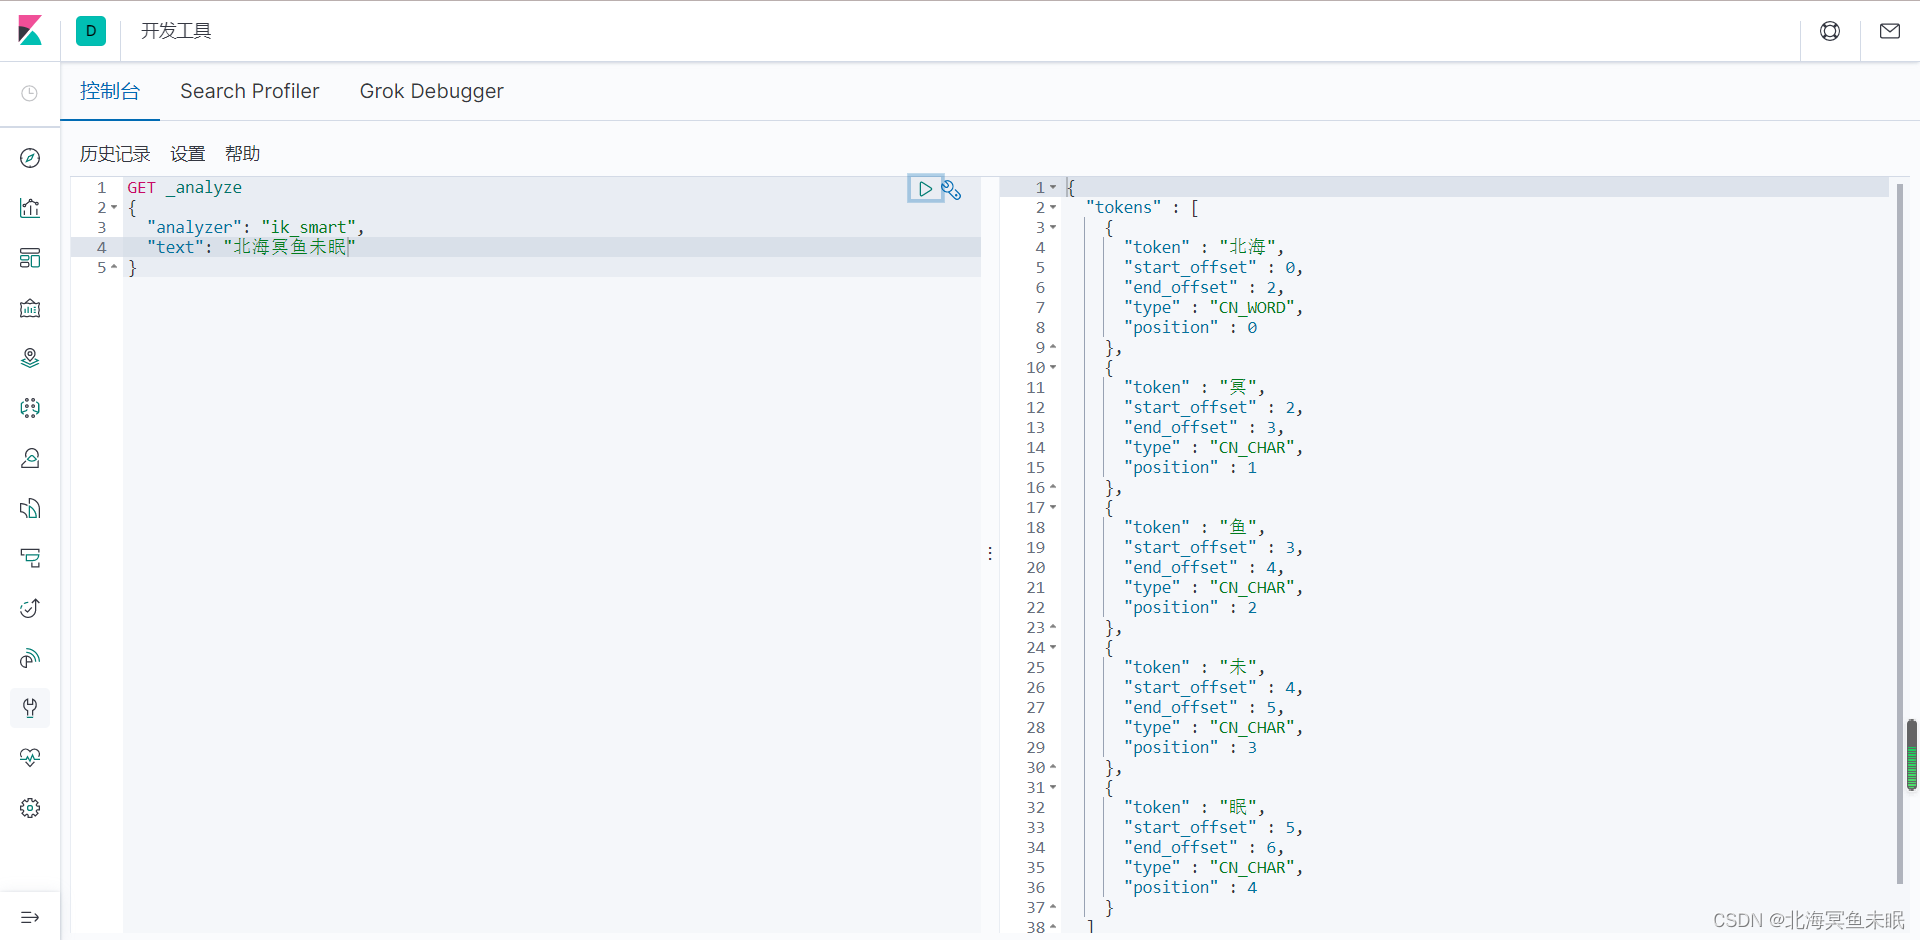This screenshot has width=1920, height=940.
Task: Click "tokens" key in response
Action: pos(1124,208)
